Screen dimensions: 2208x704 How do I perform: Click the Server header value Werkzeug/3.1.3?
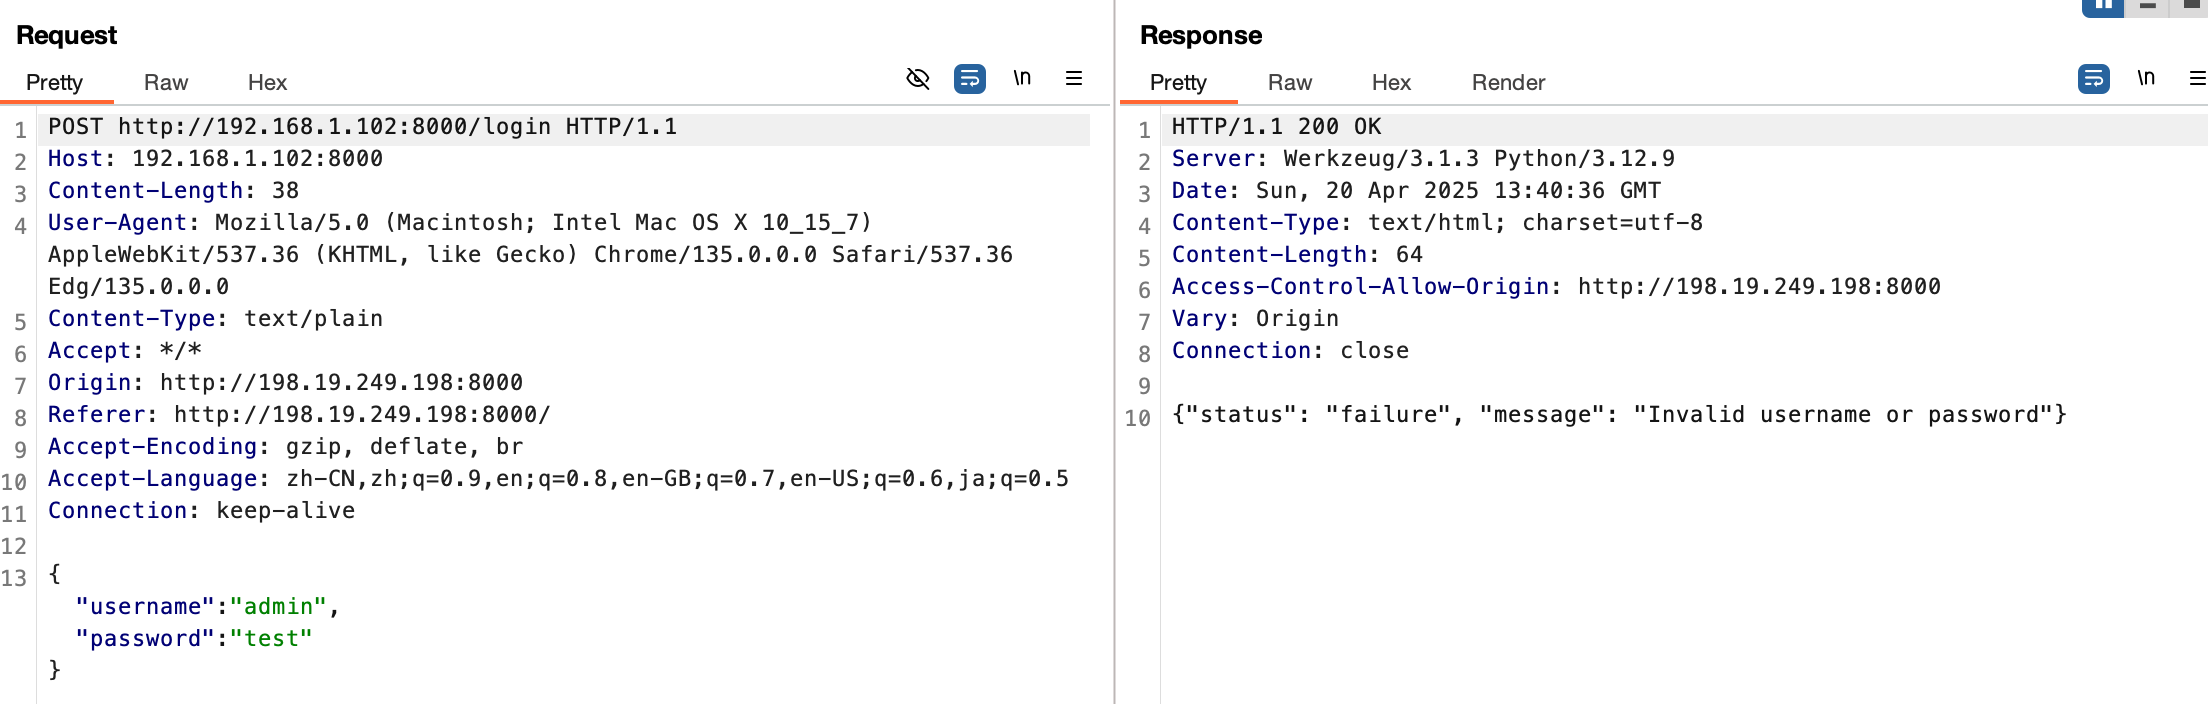click(x=1381, y=159)
